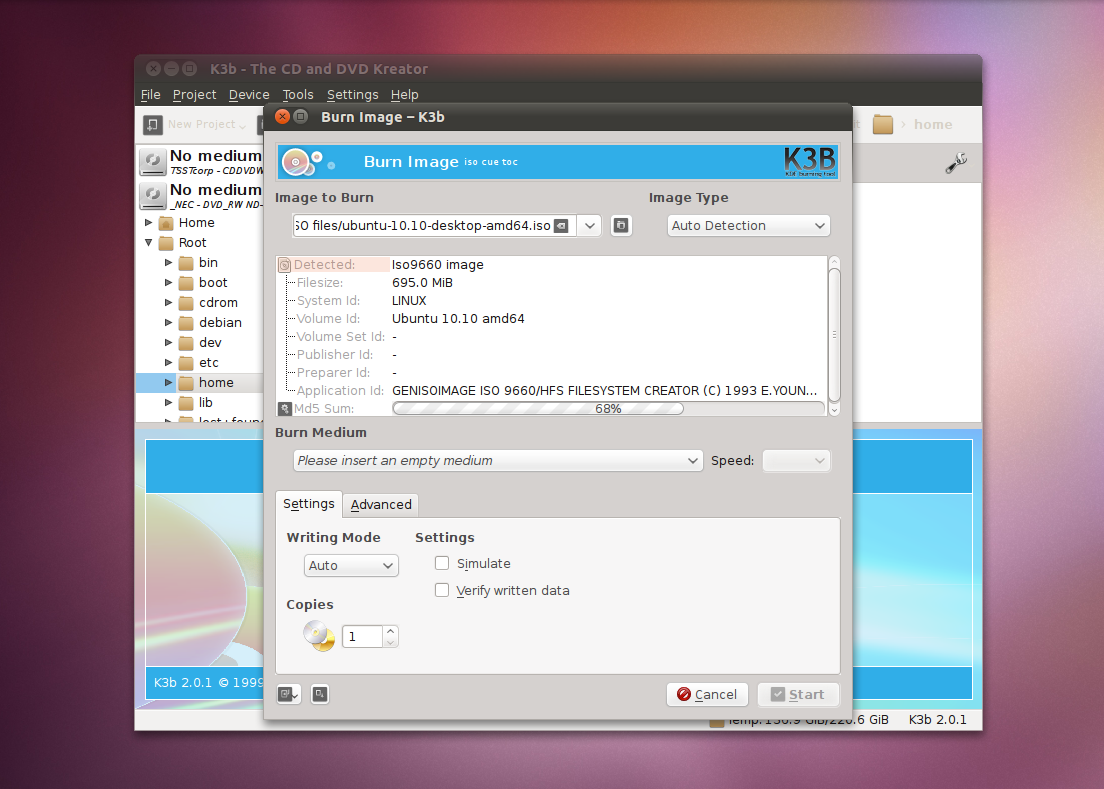Open the File menu in K3b main window

150,94
